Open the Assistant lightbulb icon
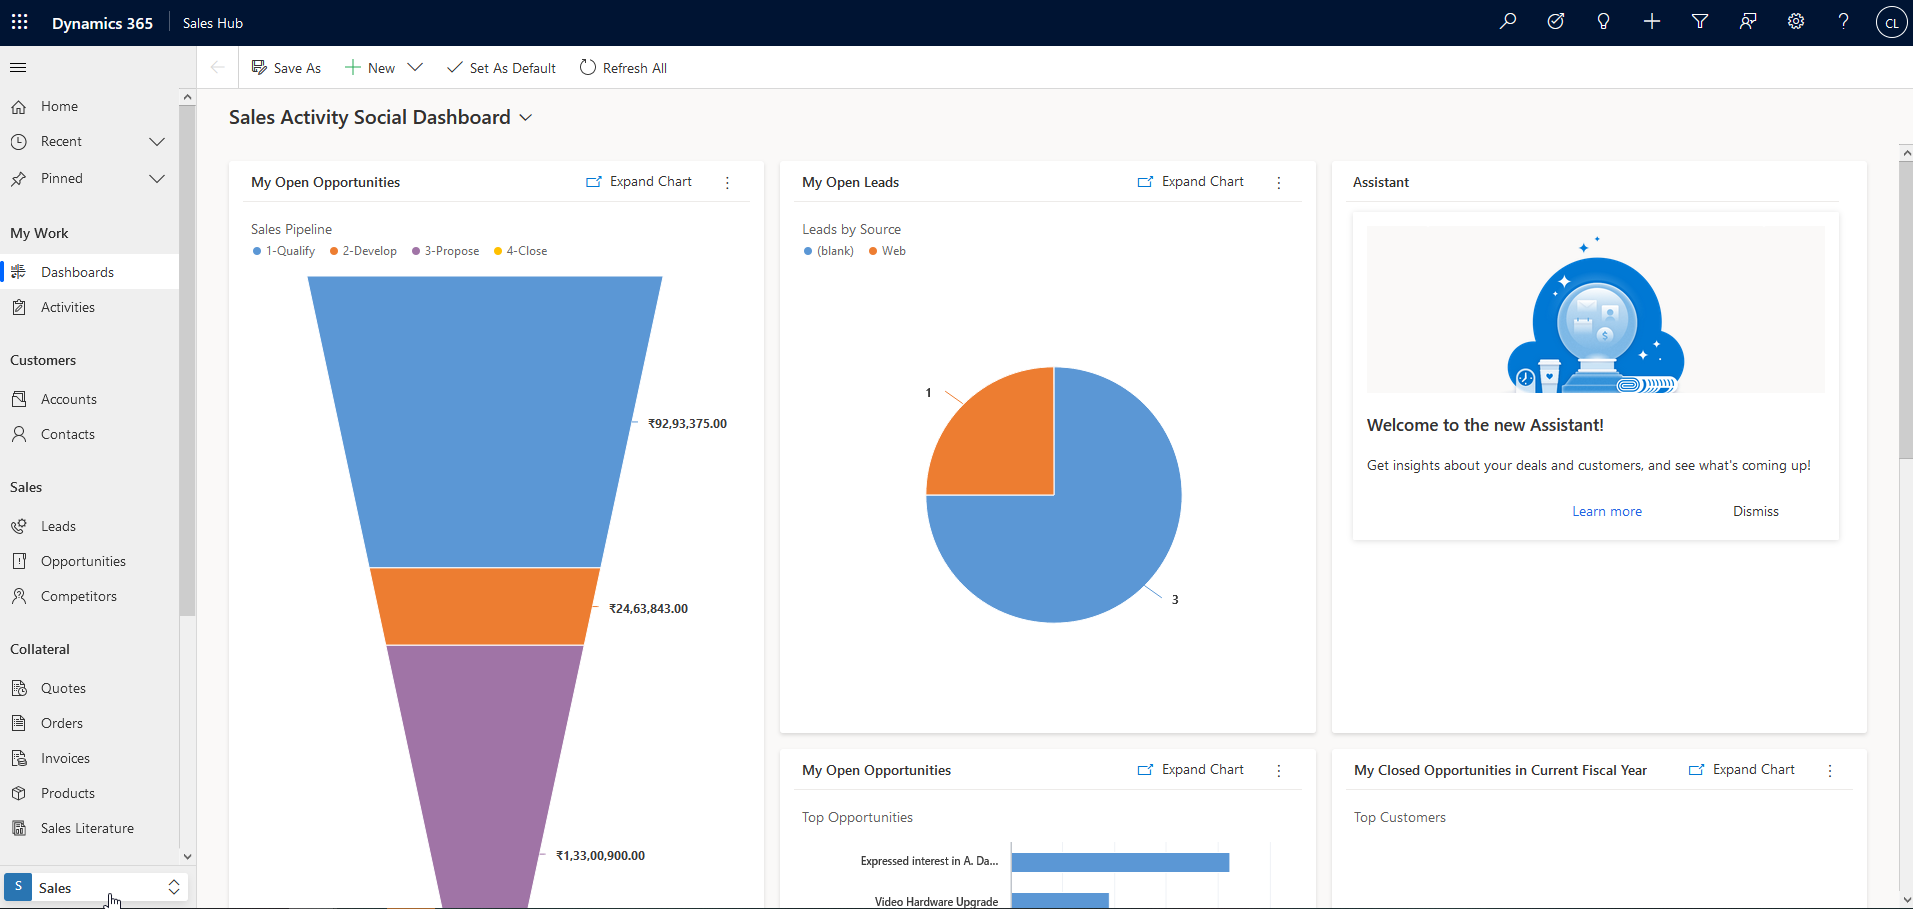The width and height of the screenshot is (1913, 909). 1604,22
